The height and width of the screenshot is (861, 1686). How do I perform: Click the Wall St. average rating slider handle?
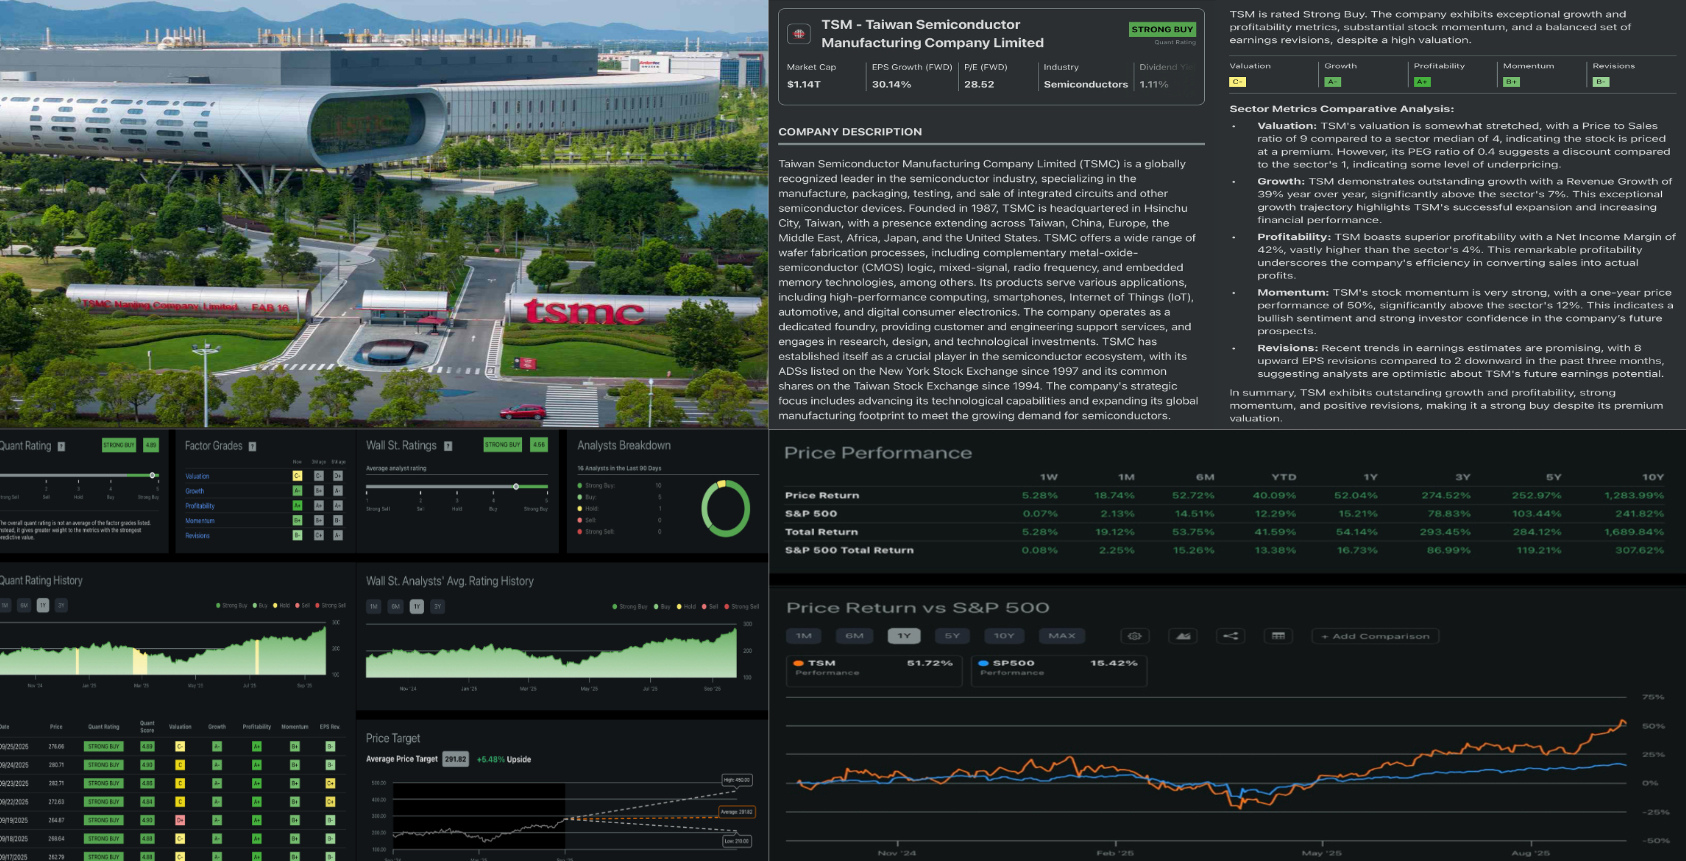tap(516, 486)
